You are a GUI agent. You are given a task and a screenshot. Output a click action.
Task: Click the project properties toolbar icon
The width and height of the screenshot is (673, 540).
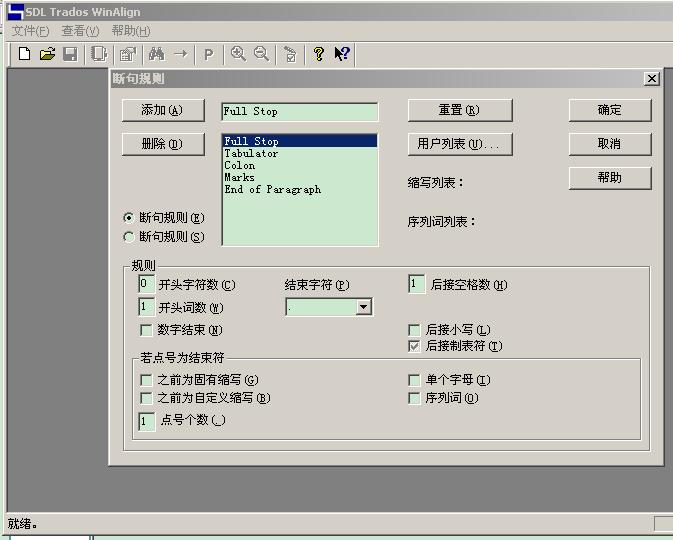tap(128, 54)
